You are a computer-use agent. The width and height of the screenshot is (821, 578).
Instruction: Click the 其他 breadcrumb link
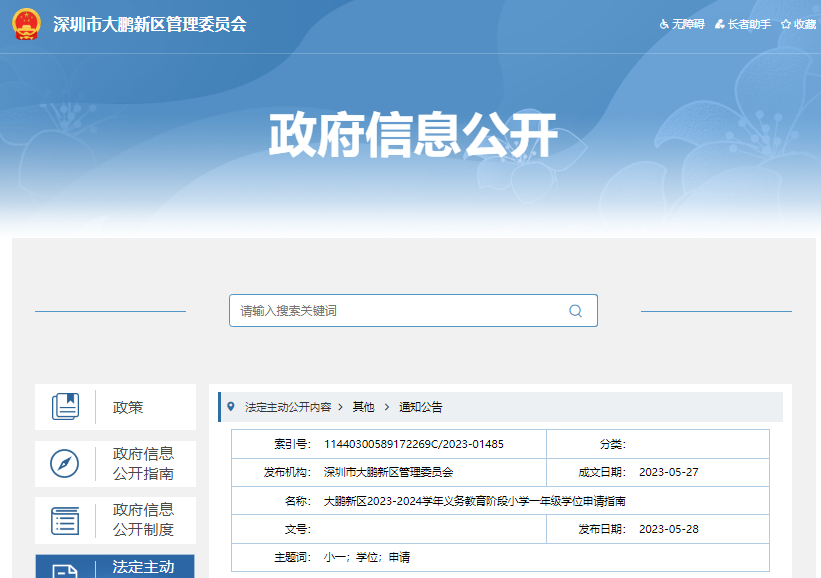[363, 407]
